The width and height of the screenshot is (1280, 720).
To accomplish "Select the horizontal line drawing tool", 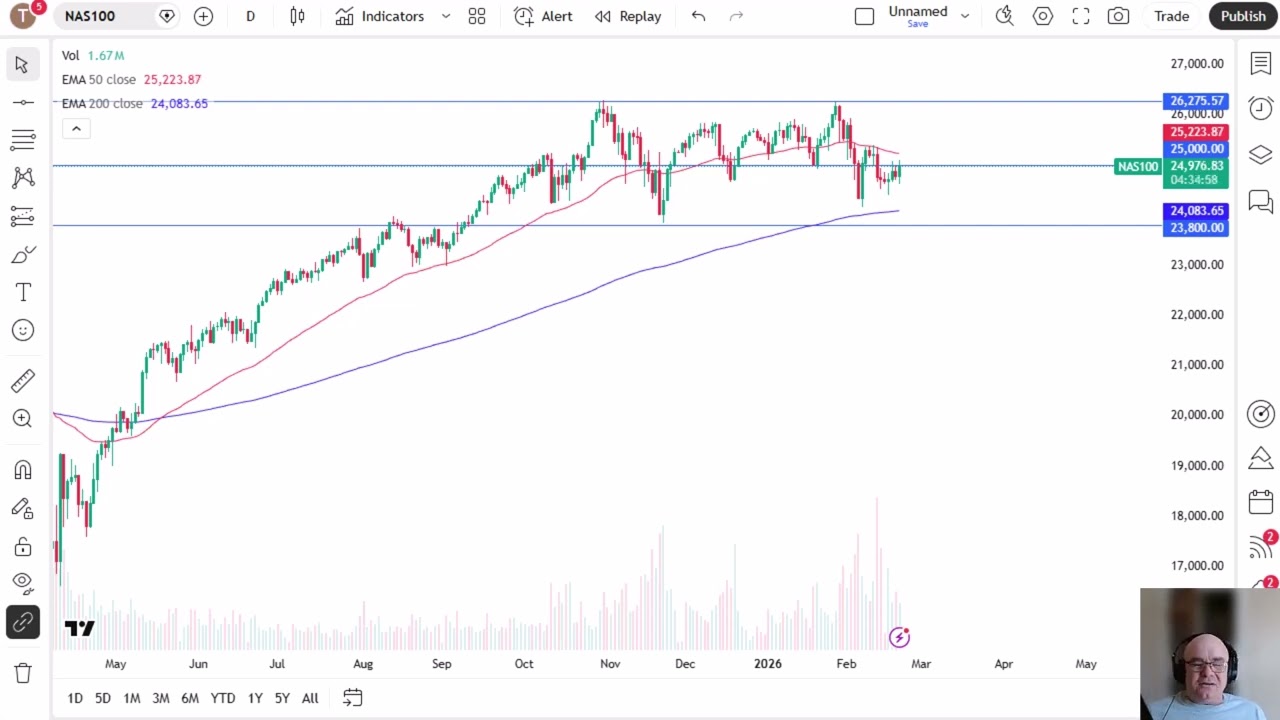I will coord(22,102).
